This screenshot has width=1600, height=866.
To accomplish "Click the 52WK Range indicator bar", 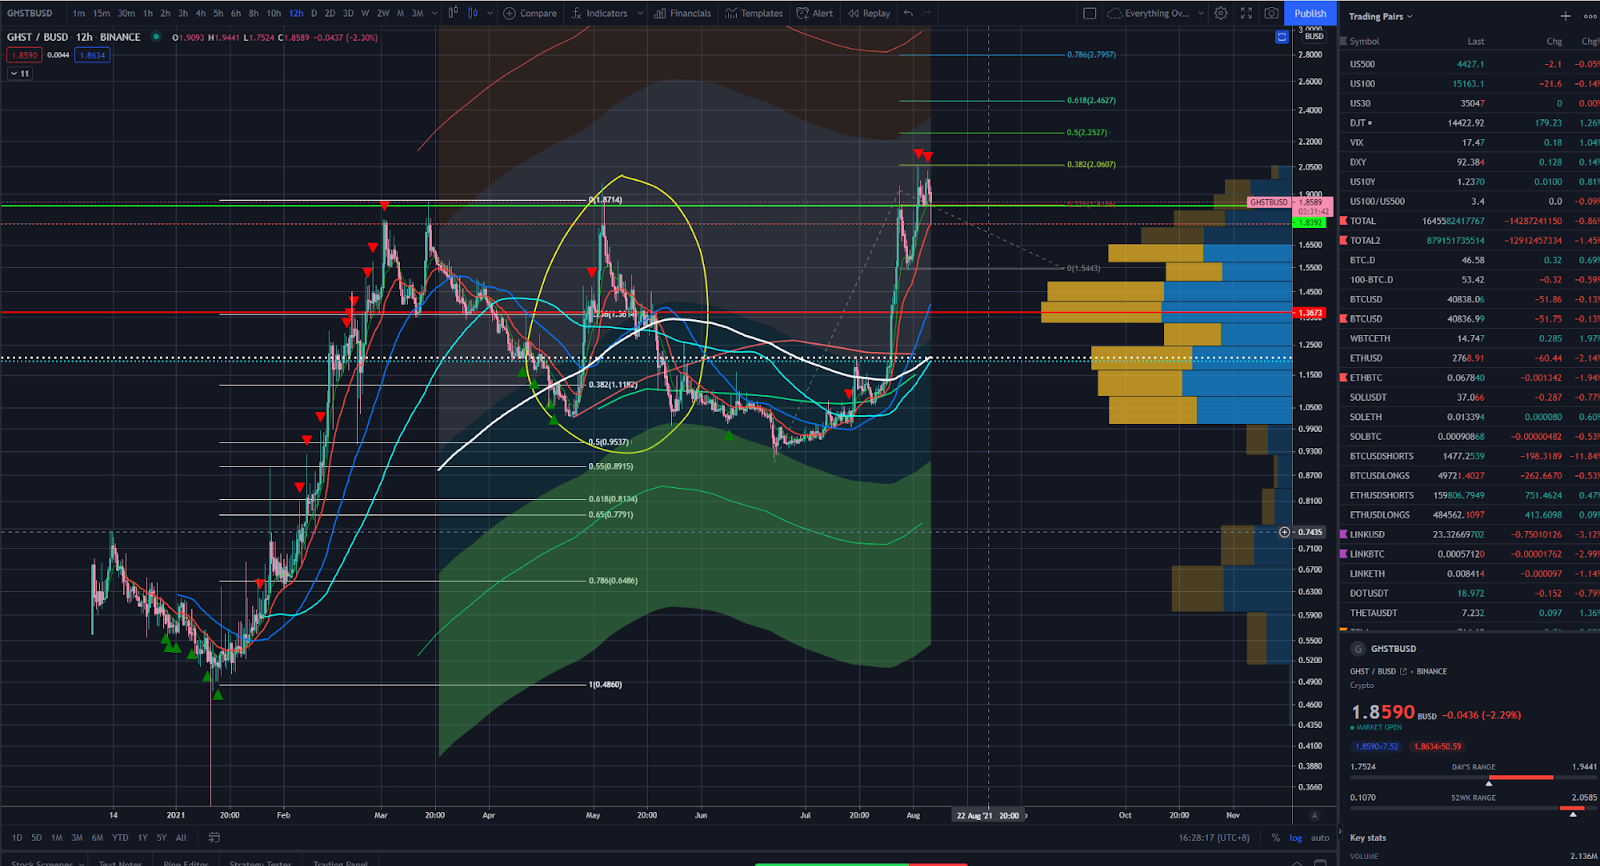I will [1473, 807].
